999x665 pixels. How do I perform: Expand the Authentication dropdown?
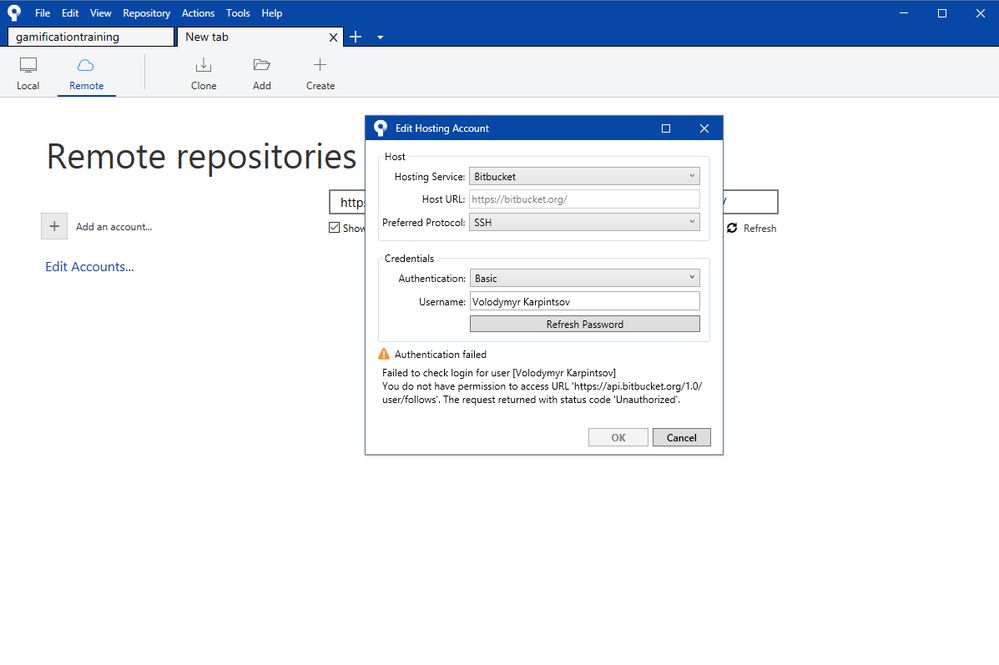(x=584, y=278)
